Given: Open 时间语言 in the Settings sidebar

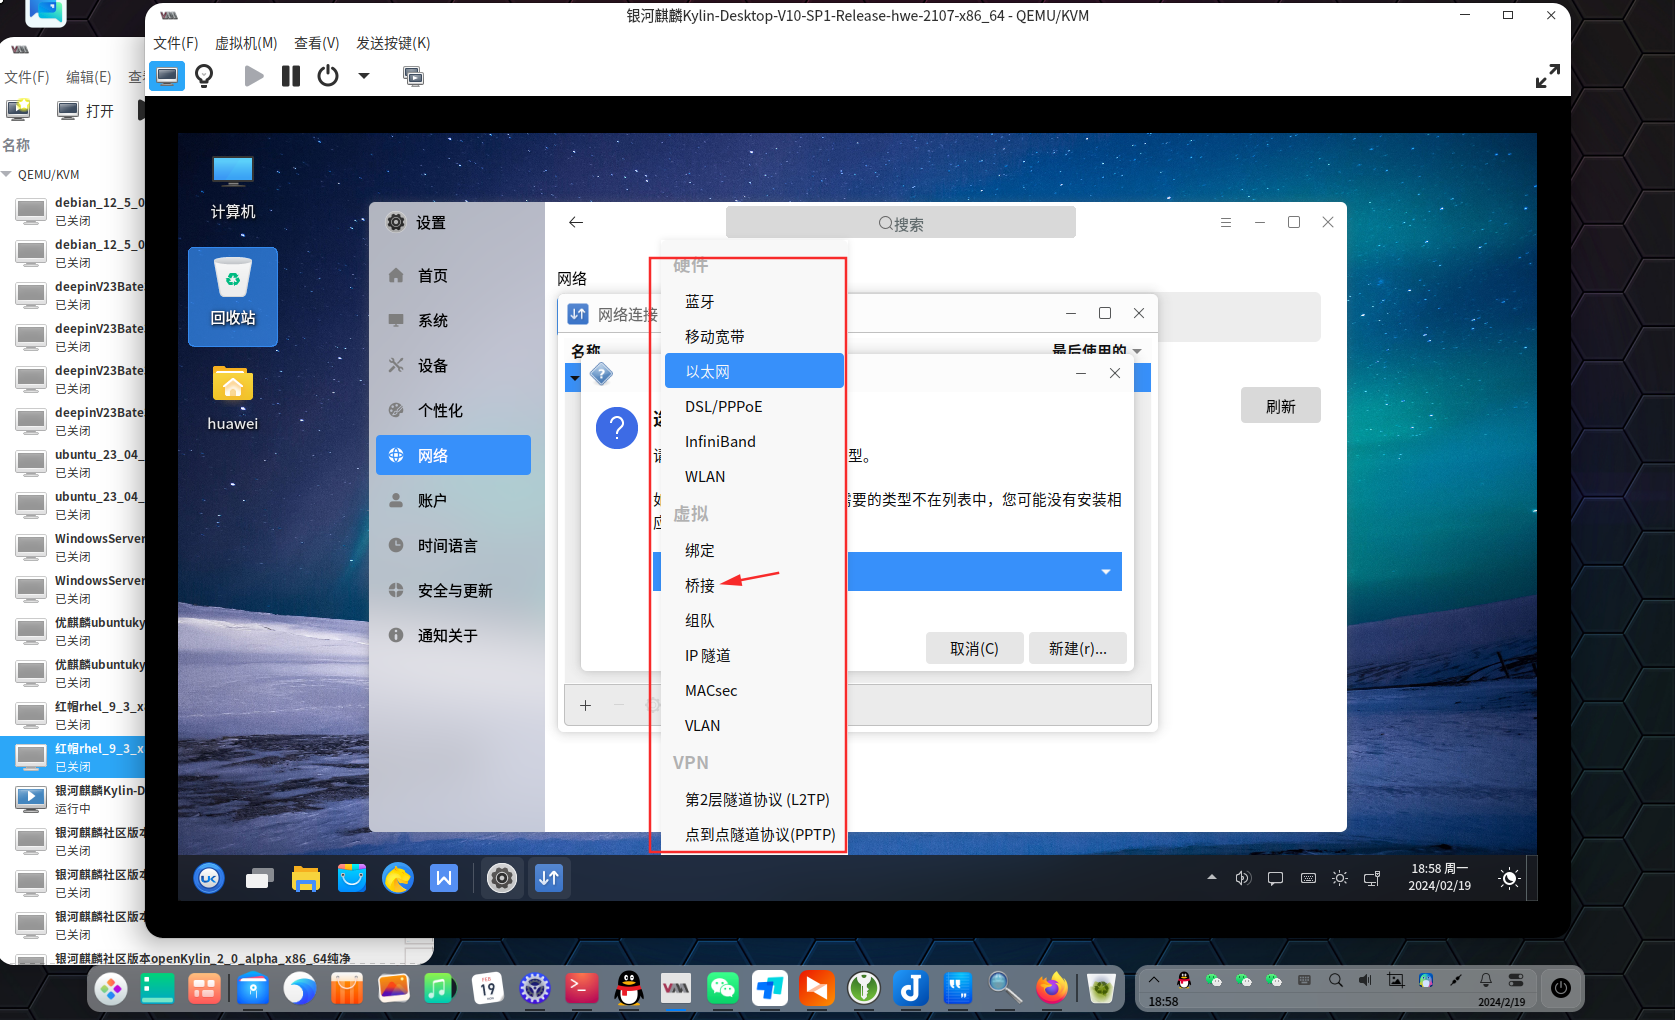Looking at the screenshot, I should [453, 545].
